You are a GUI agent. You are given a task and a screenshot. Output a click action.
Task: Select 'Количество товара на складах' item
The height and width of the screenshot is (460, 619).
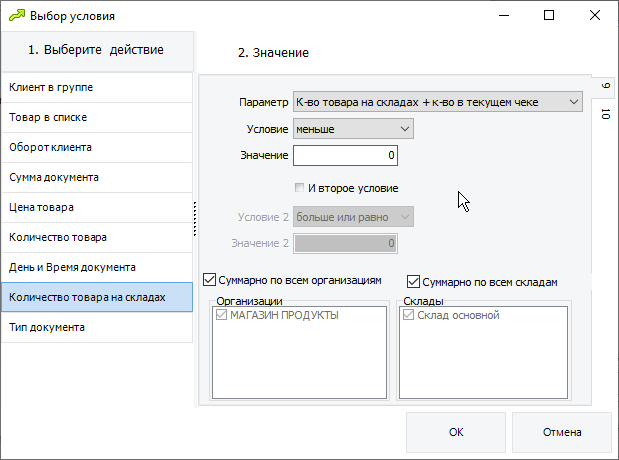coord(97,297)
